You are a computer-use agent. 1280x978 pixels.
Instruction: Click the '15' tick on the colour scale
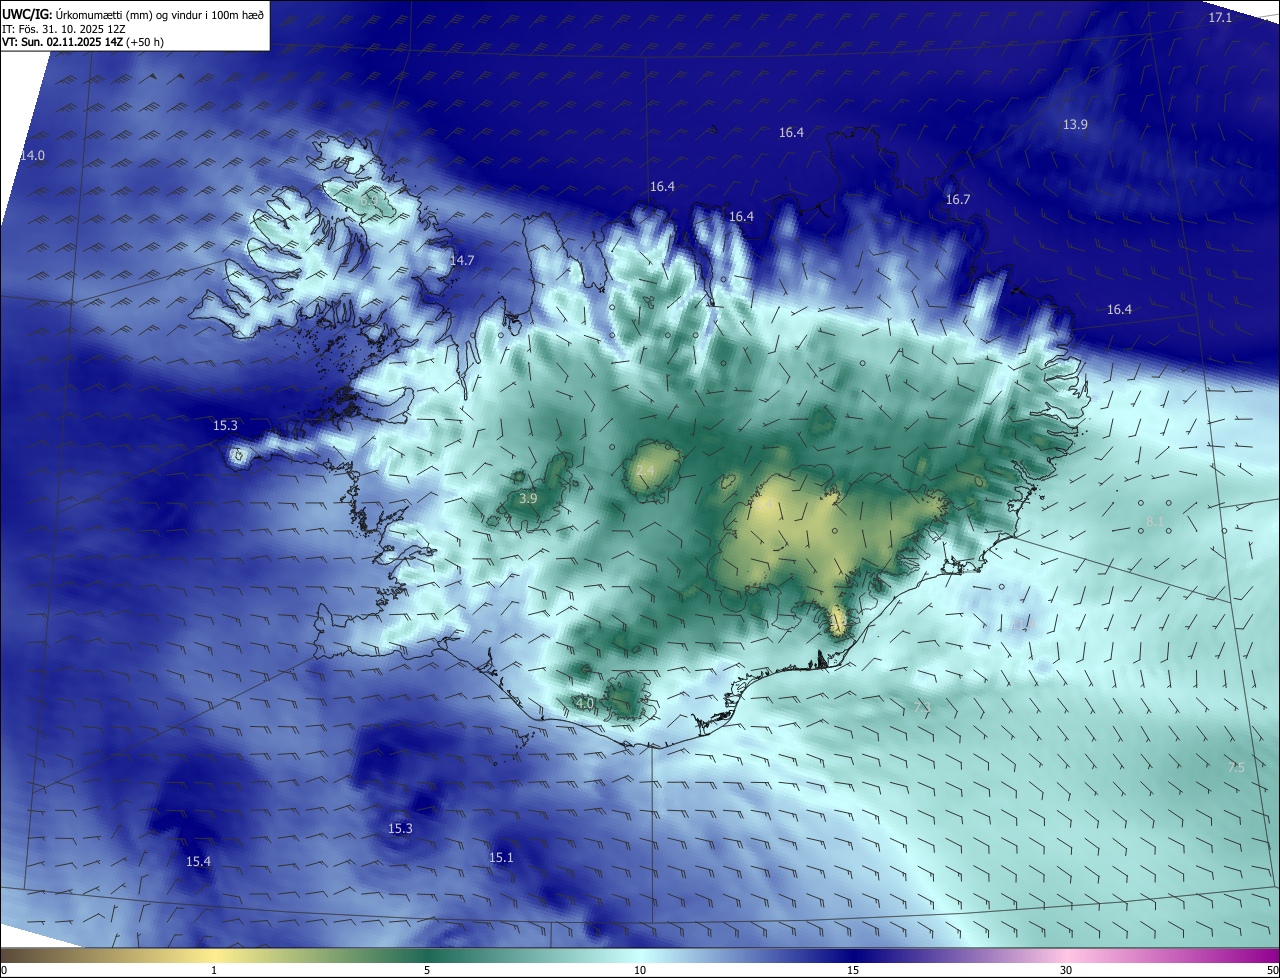pos(853,970)
